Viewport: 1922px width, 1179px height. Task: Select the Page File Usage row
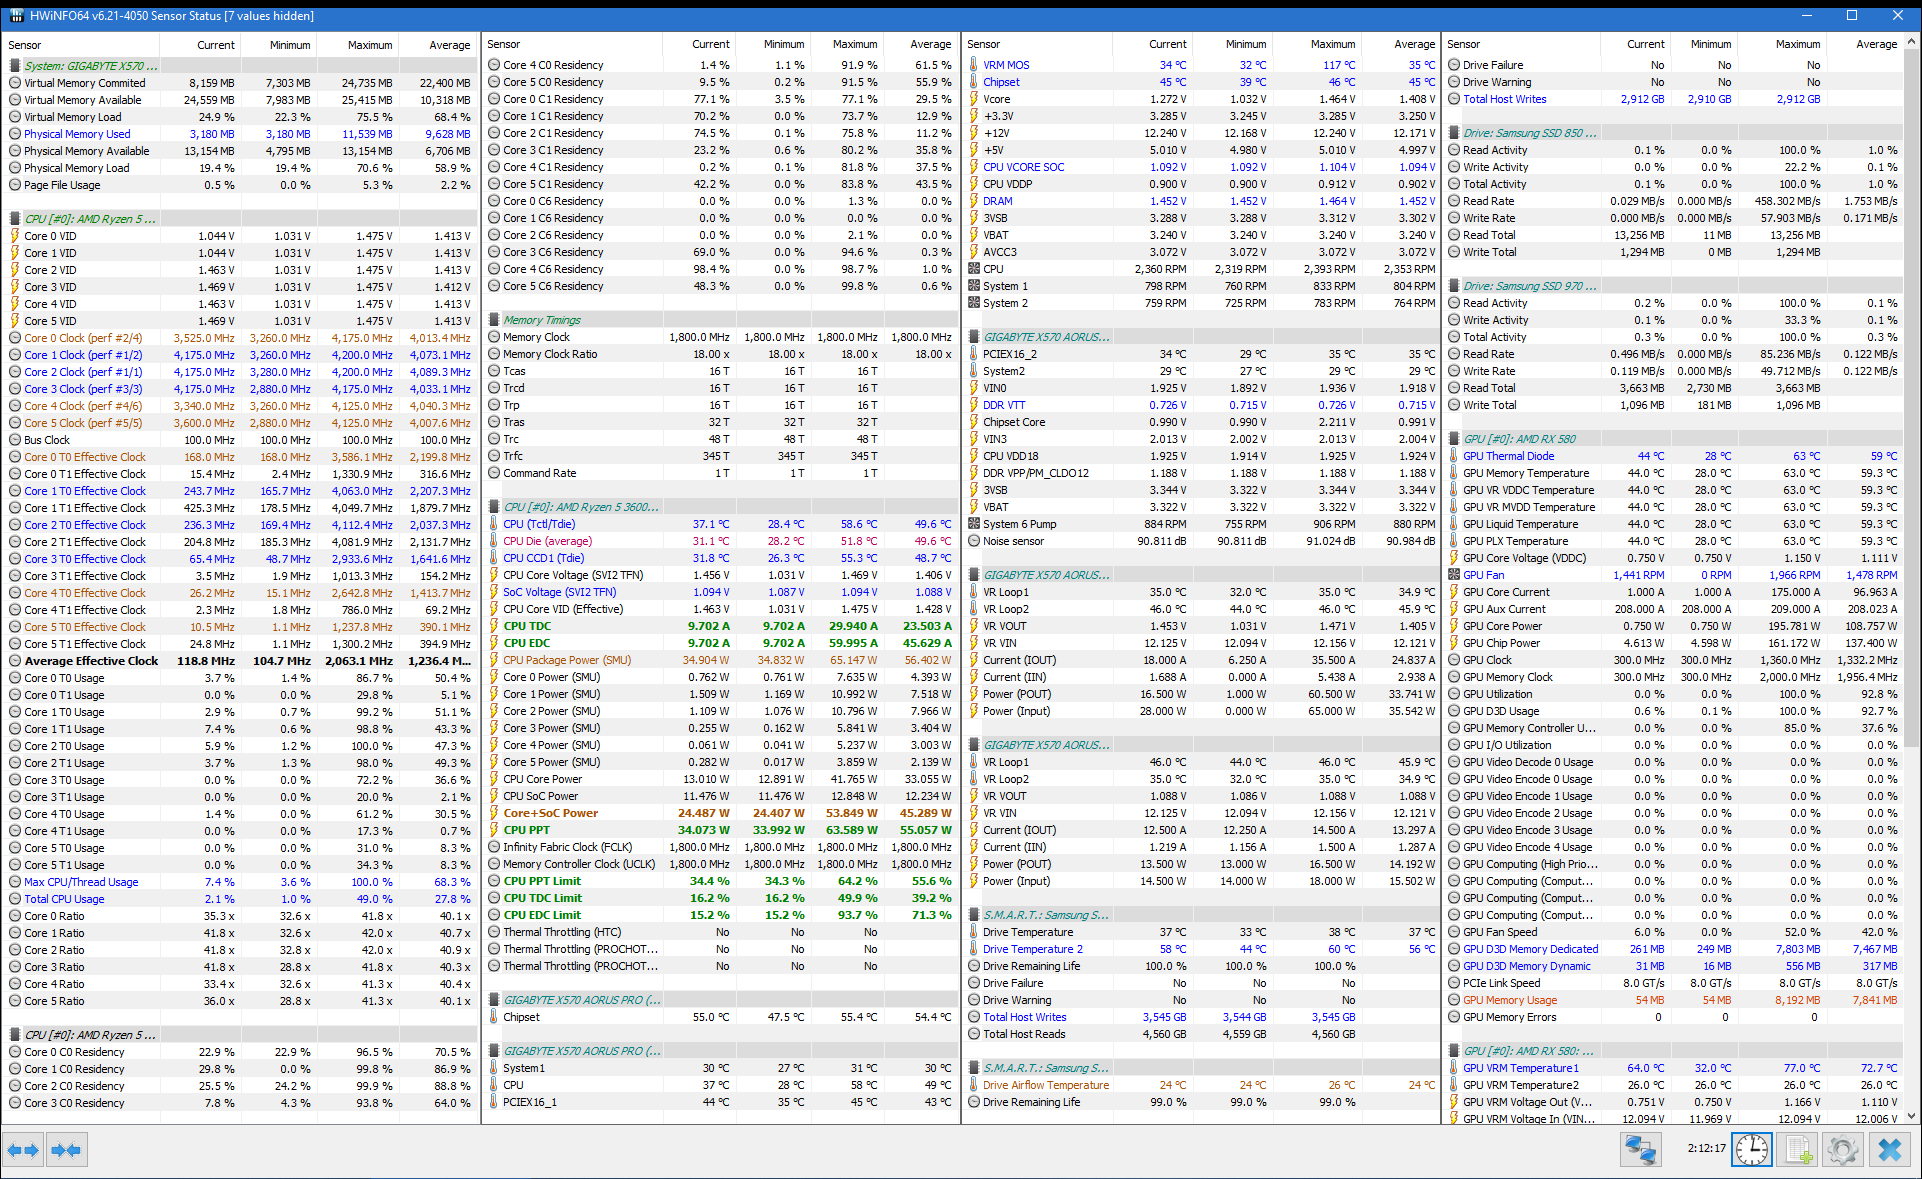(240, 185)
